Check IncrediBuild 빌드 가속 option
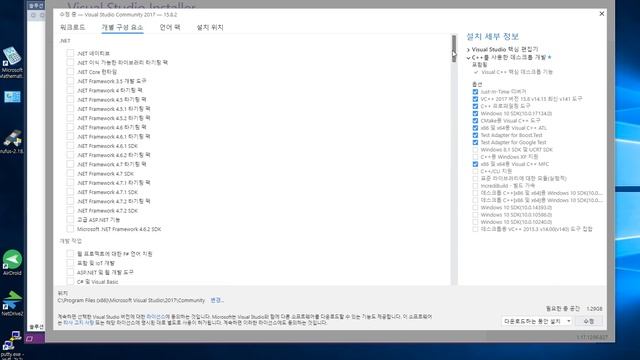Viewport: 640px width, 360px height. [475, 186]
